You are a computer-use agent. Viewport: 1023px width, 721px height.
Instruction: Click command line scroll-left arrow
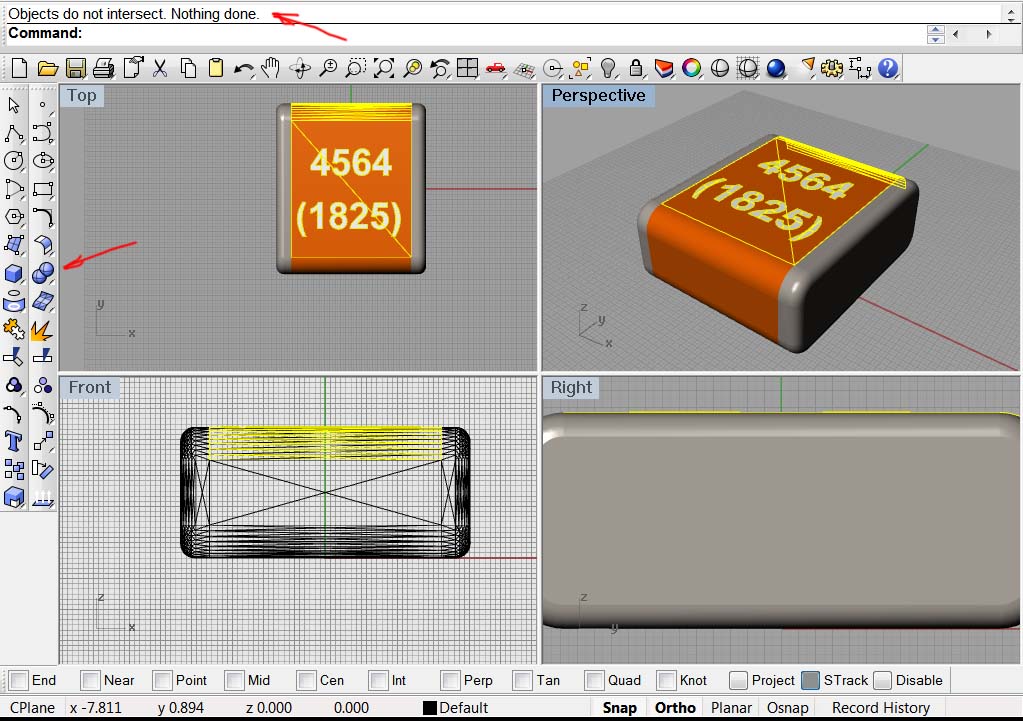coord(956,34)
